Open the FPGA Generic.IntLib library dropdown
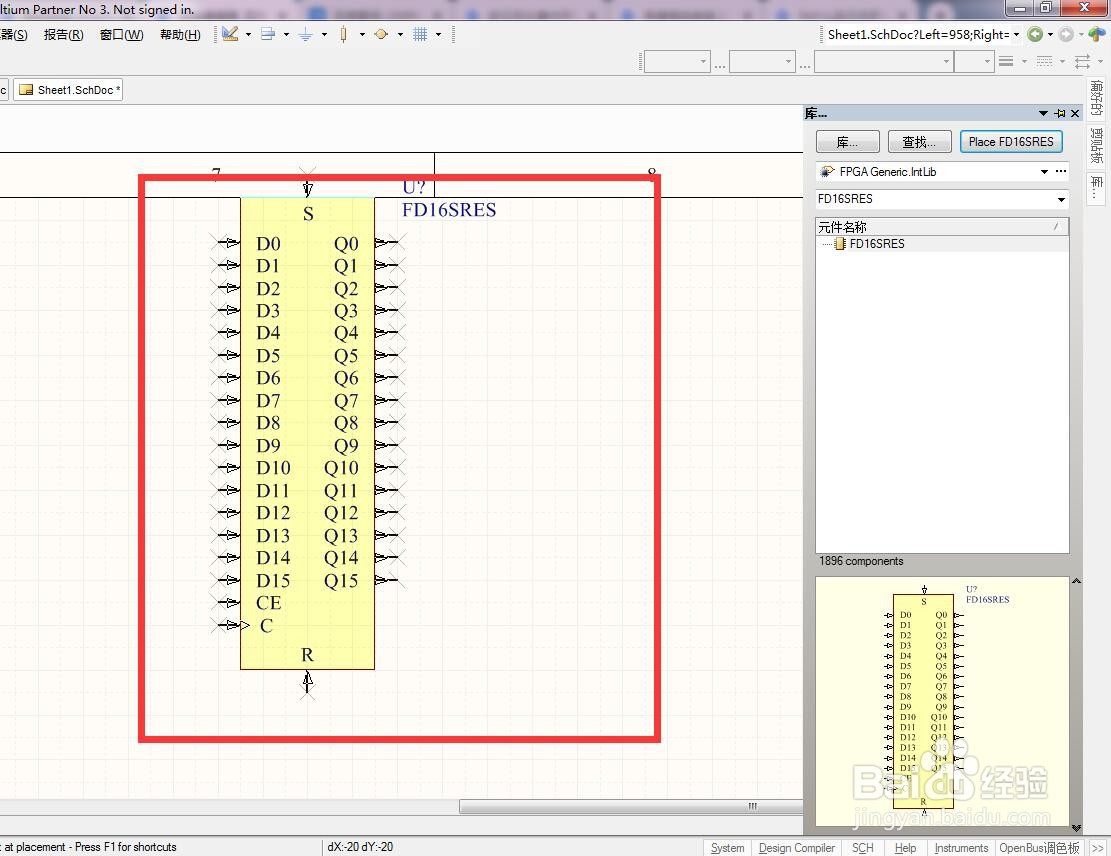Viewport: 1111px width, 856px height. click(x=1044, y=171)
